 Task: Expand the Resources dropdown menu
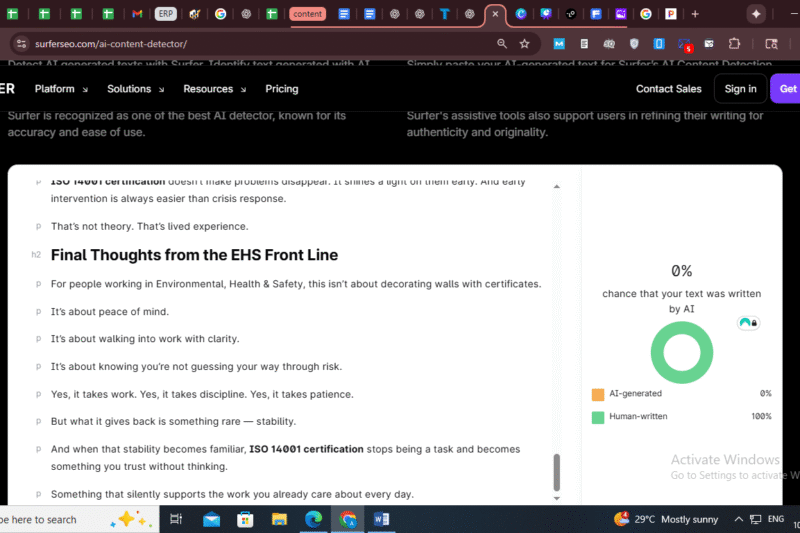point(214,89)
